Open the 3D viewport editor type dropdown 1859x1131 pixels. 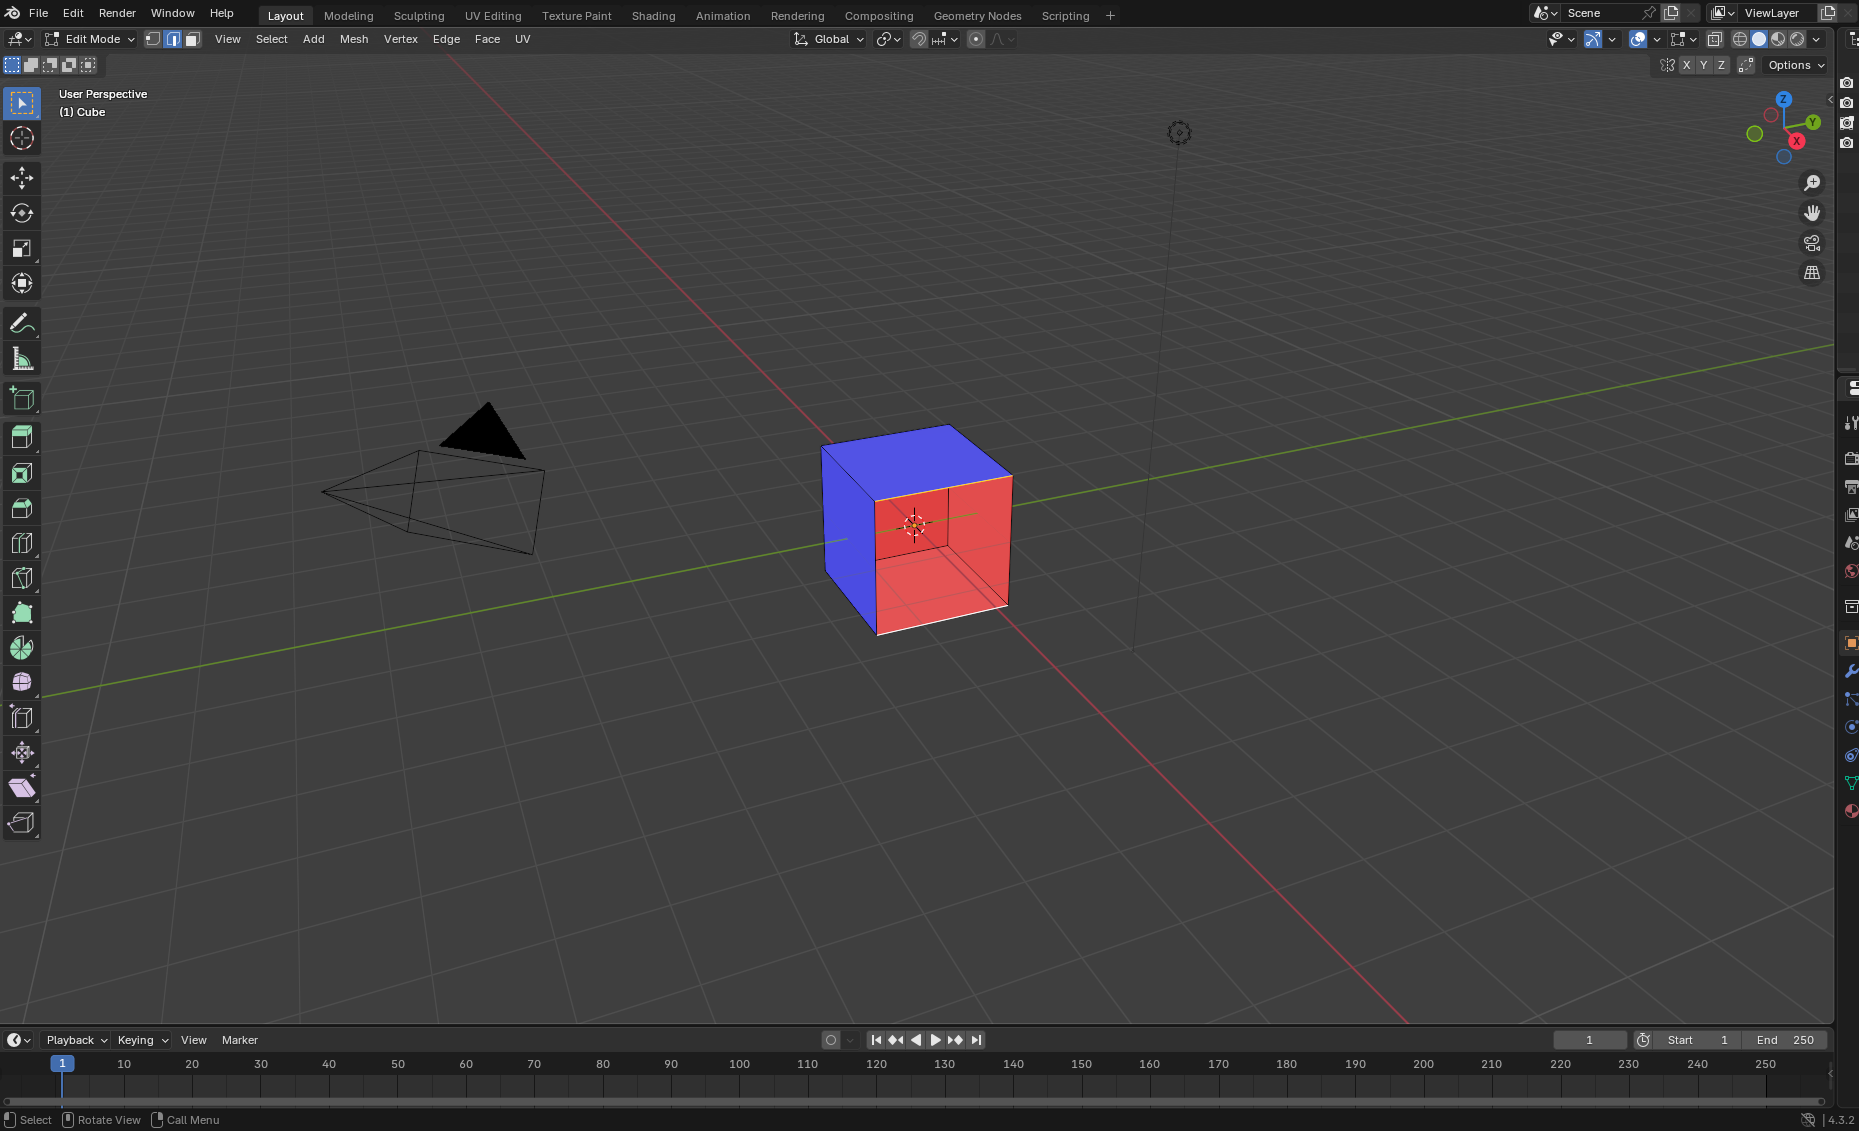click(19, 39)
